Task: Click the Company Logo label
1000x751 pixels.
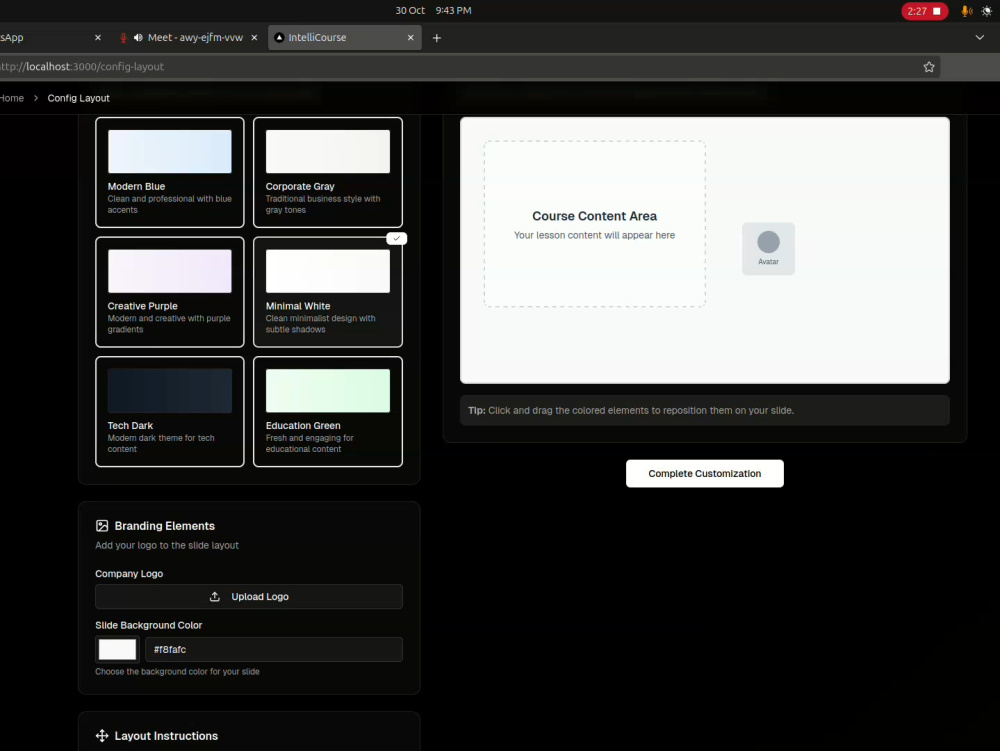Action: coord(129,574)
